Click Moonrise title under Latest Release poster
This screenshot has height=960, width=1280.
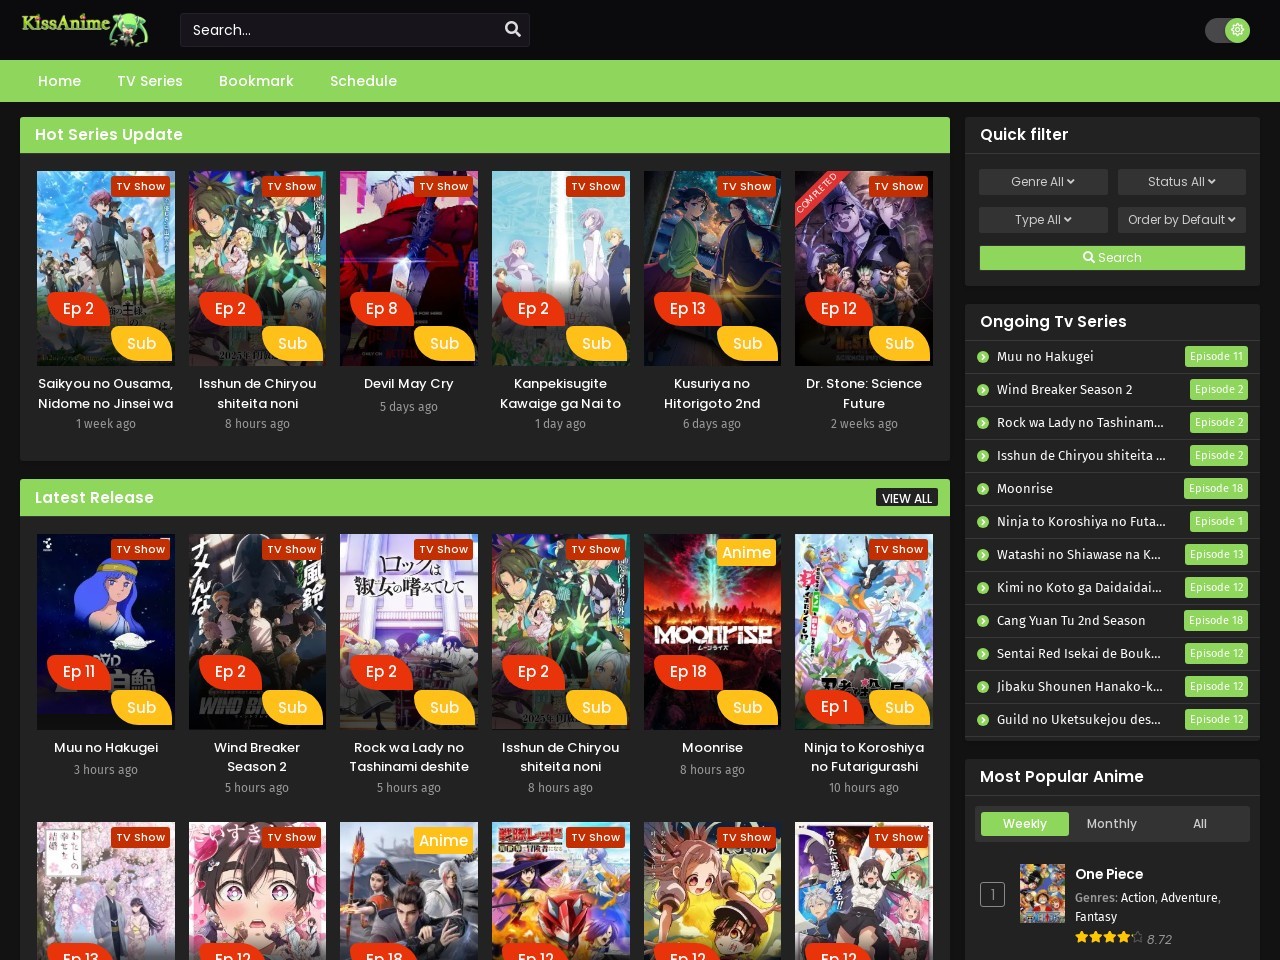pyautogui.click(x=712, y=747)
